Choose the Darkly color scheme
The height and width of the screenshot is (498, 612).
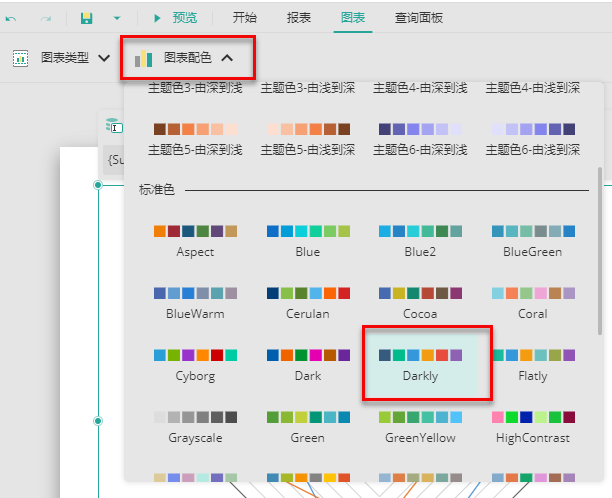pos(420,365)
